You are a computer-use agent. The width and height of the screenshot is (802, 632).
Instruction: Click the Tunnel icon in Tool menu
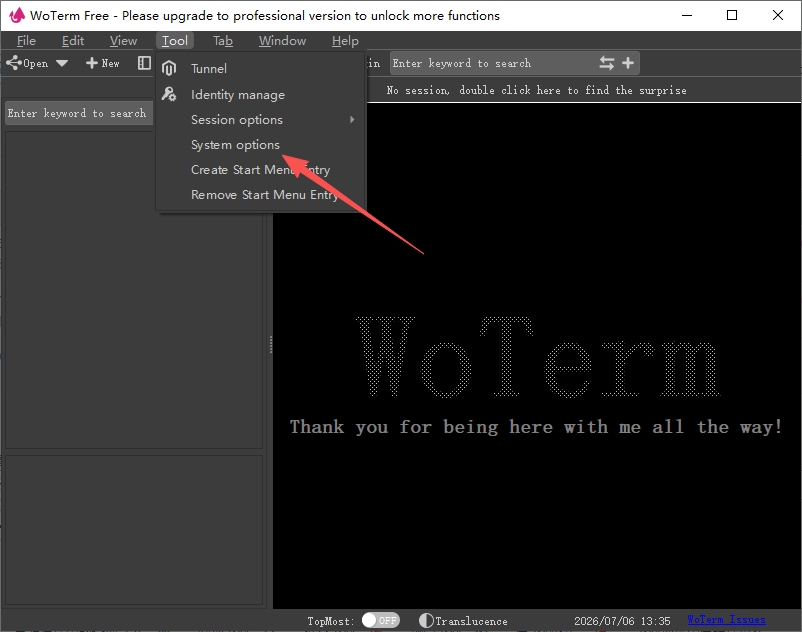169,68
